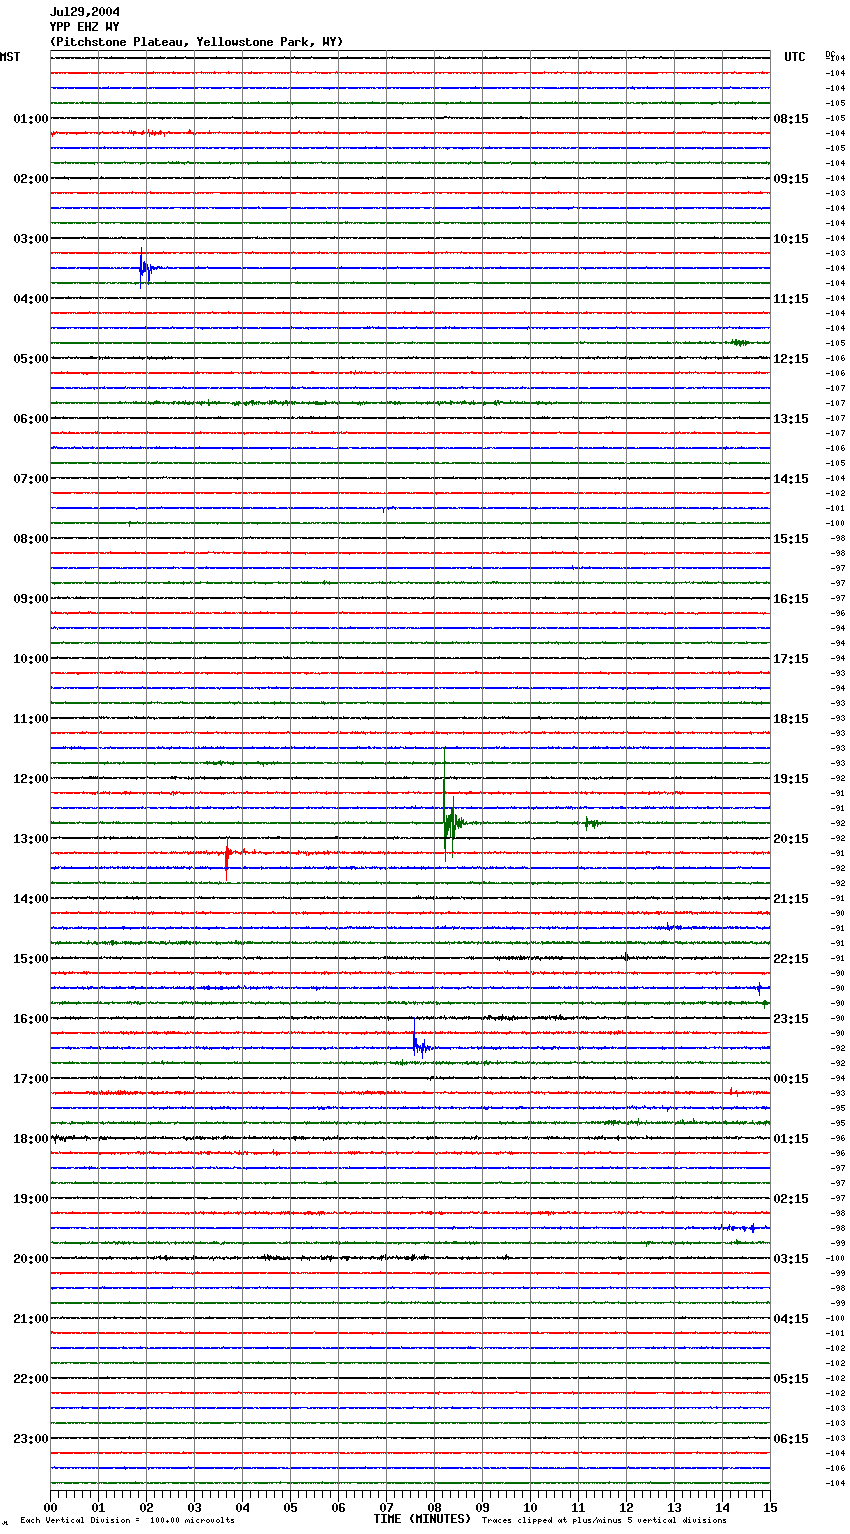Click the small green aftershock near minute 11

(x=590, y=823)
